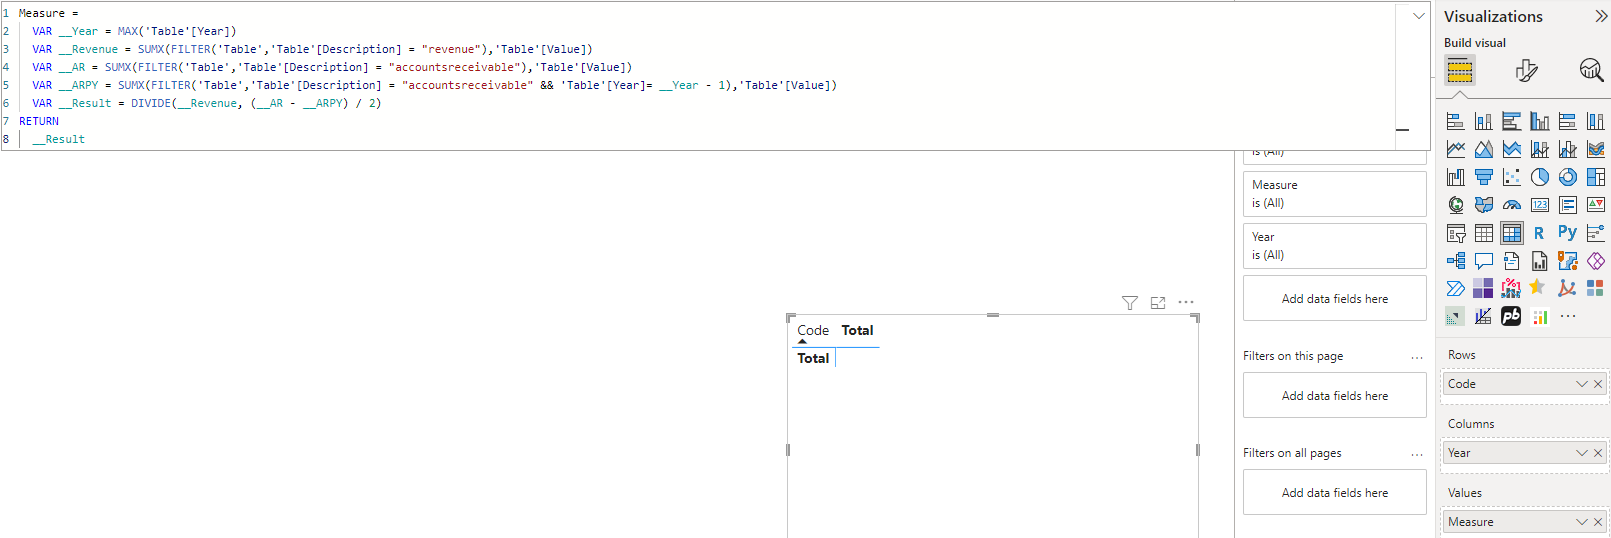Sort by the Code column header
The height and width of the screenshot is (538, 1611).
pyautogui.click(x=813, y=331)
